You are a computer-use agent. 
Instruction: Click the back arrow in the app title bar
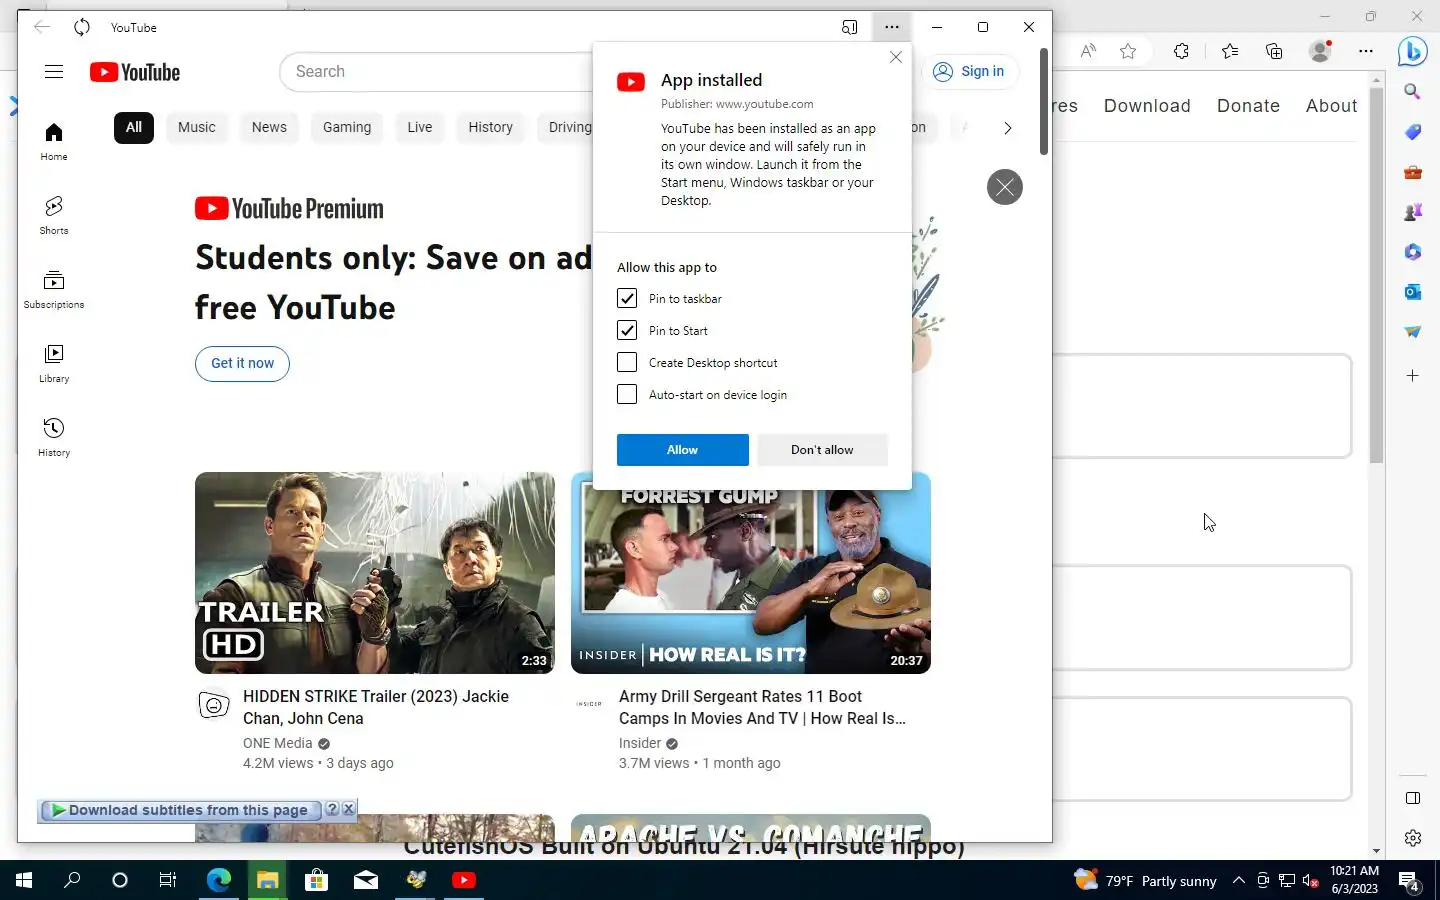[x=41, y=27]
